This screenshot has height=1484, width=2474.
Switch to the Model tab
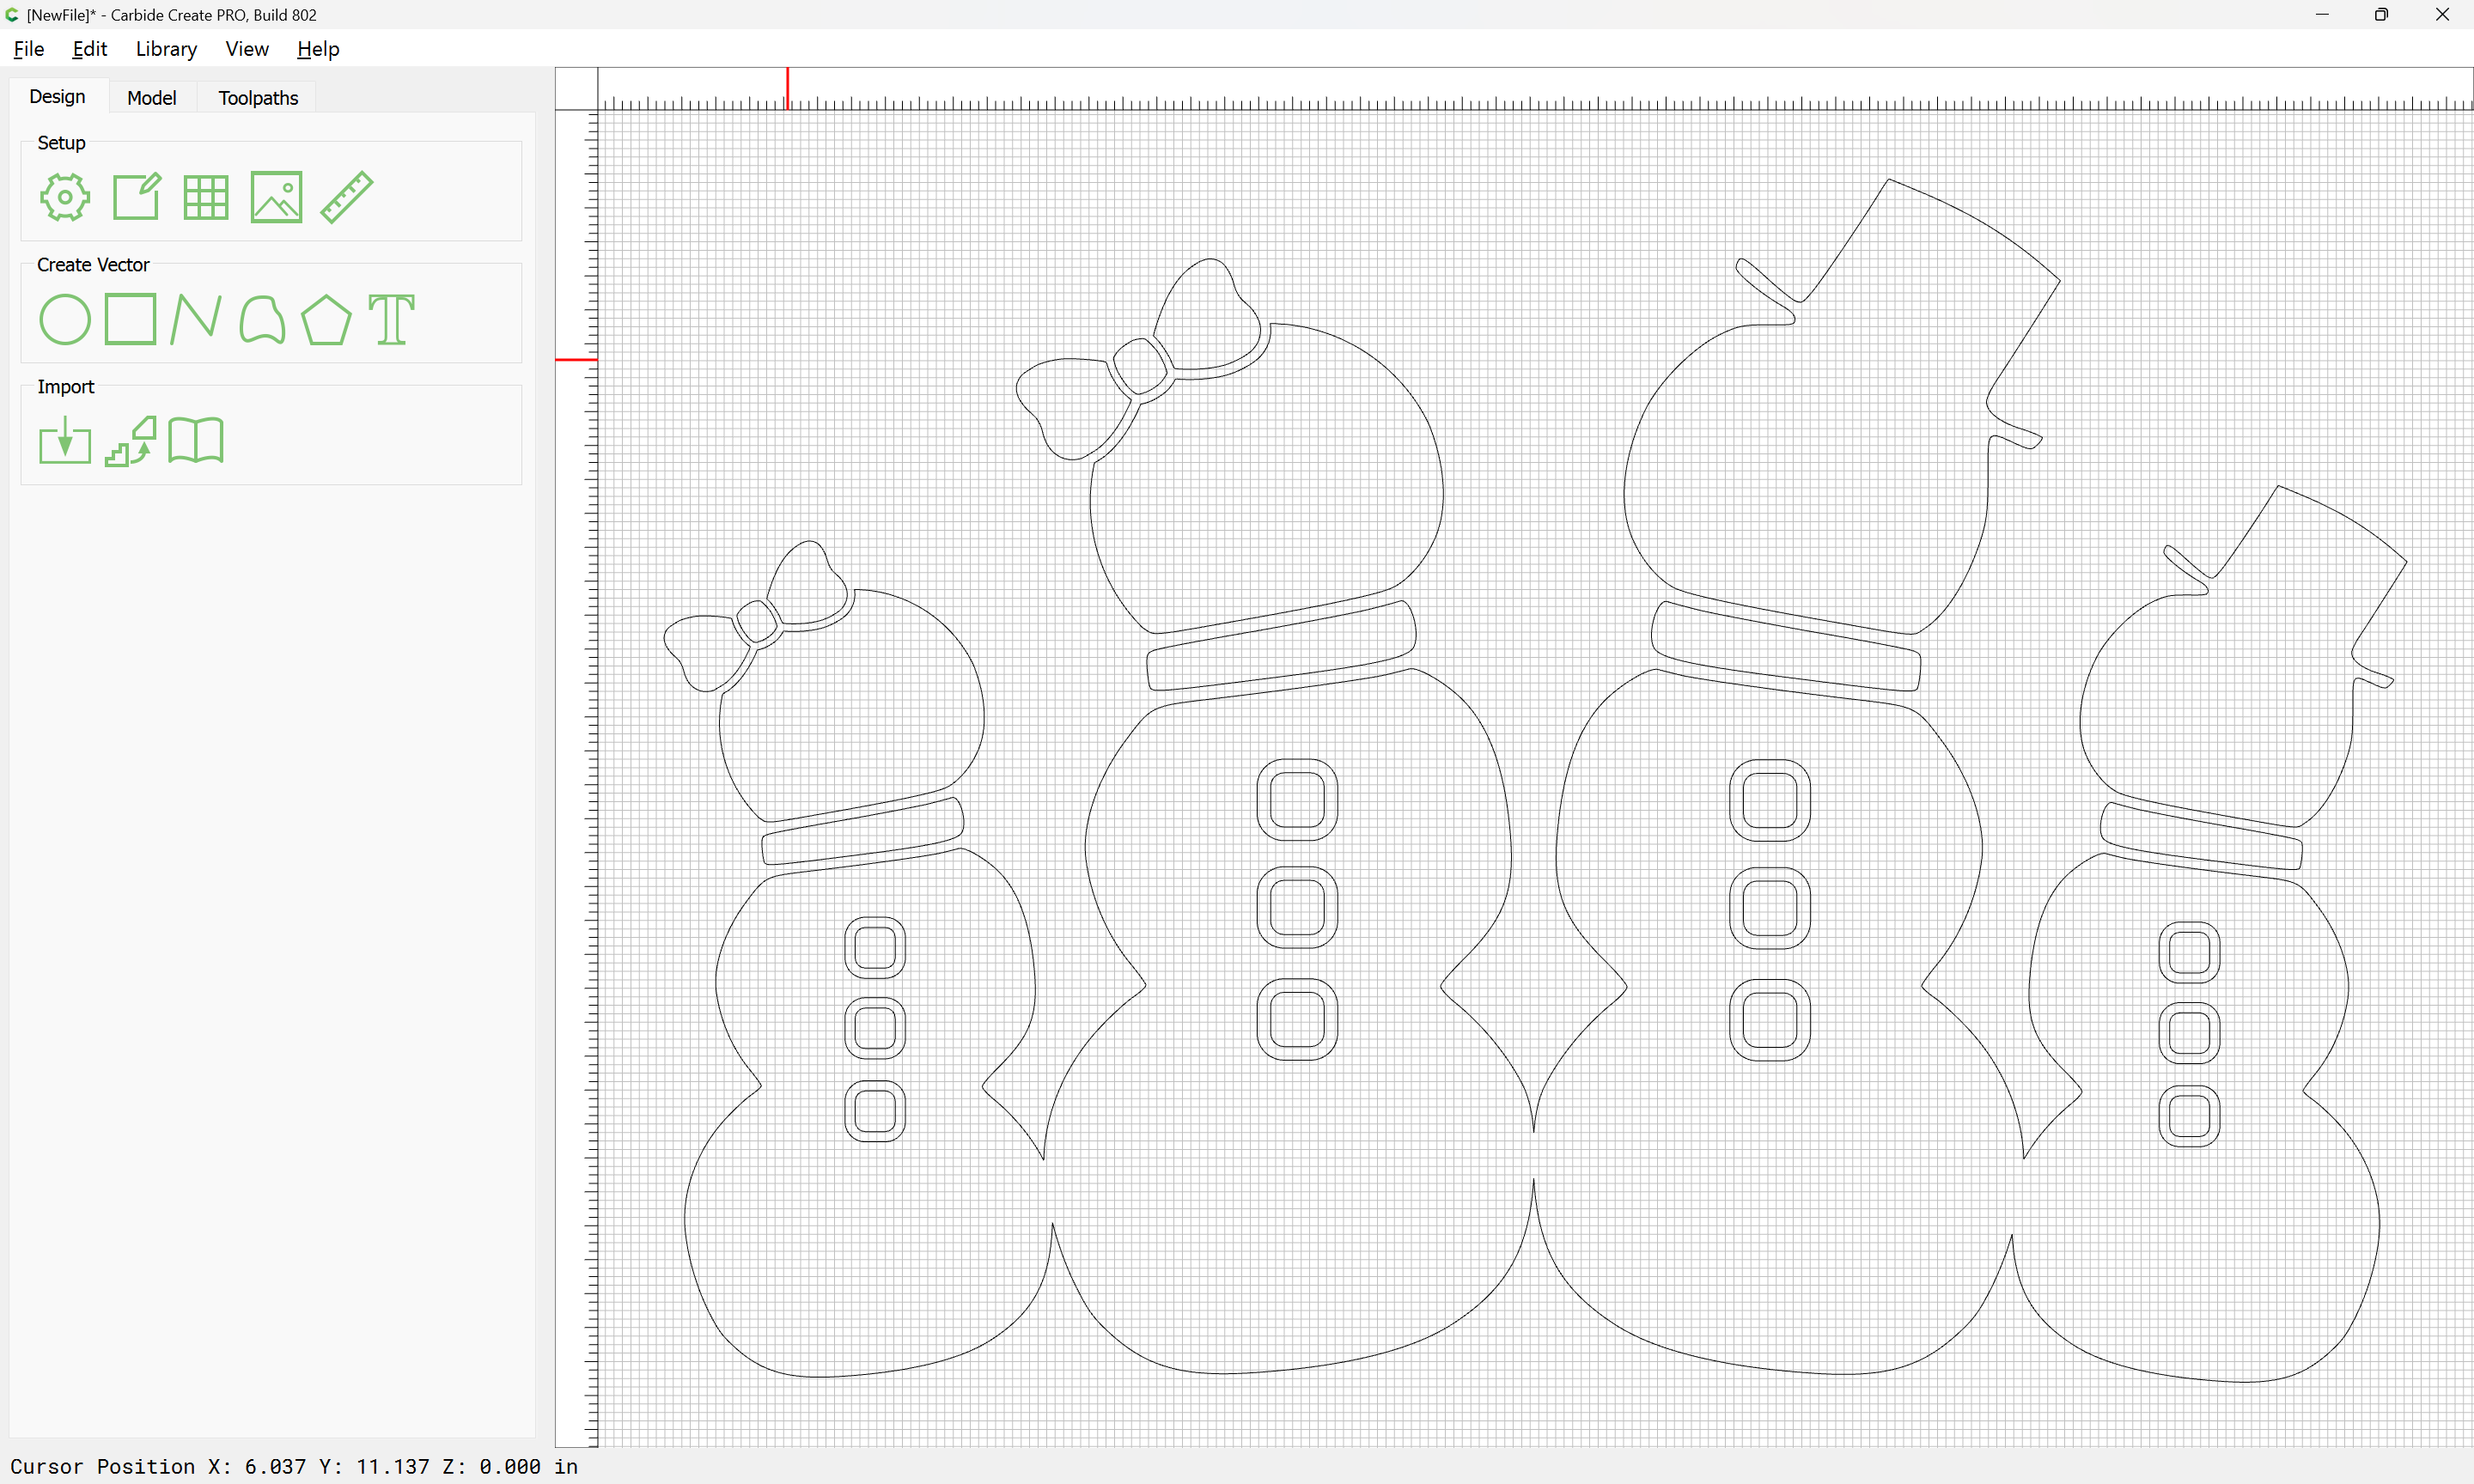pos(152,98)
